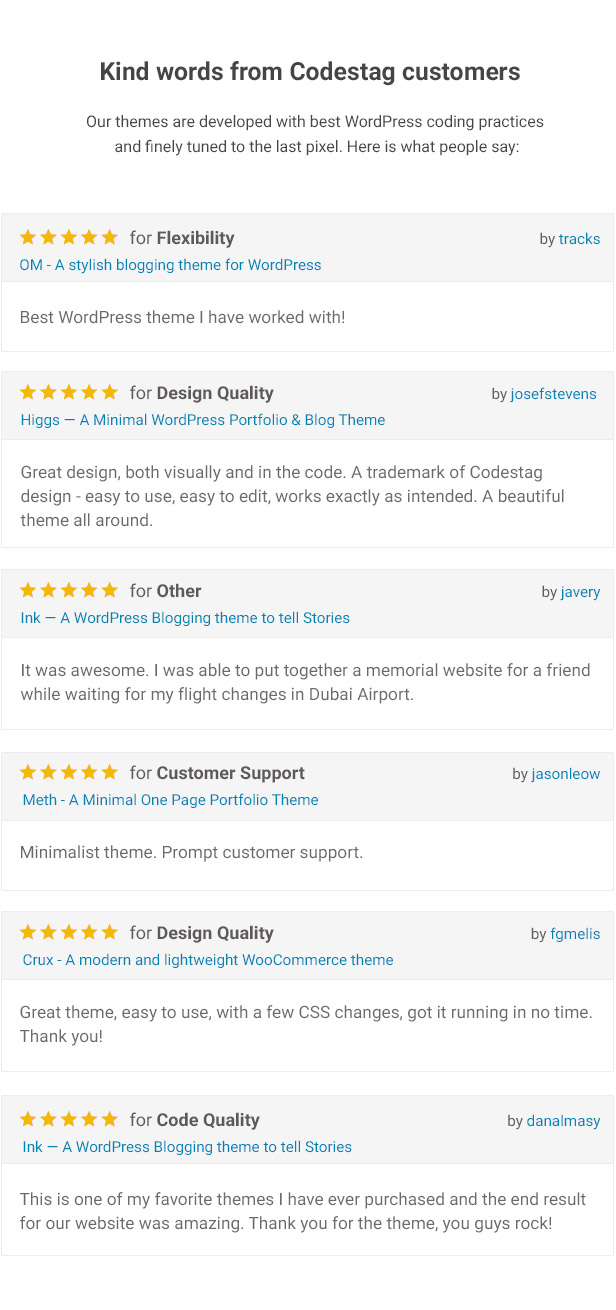Open the Higgs Minimal Portfolio theme link
Image resolution: width=616 pixels, height=1310 pixels.
pos(203,420)
